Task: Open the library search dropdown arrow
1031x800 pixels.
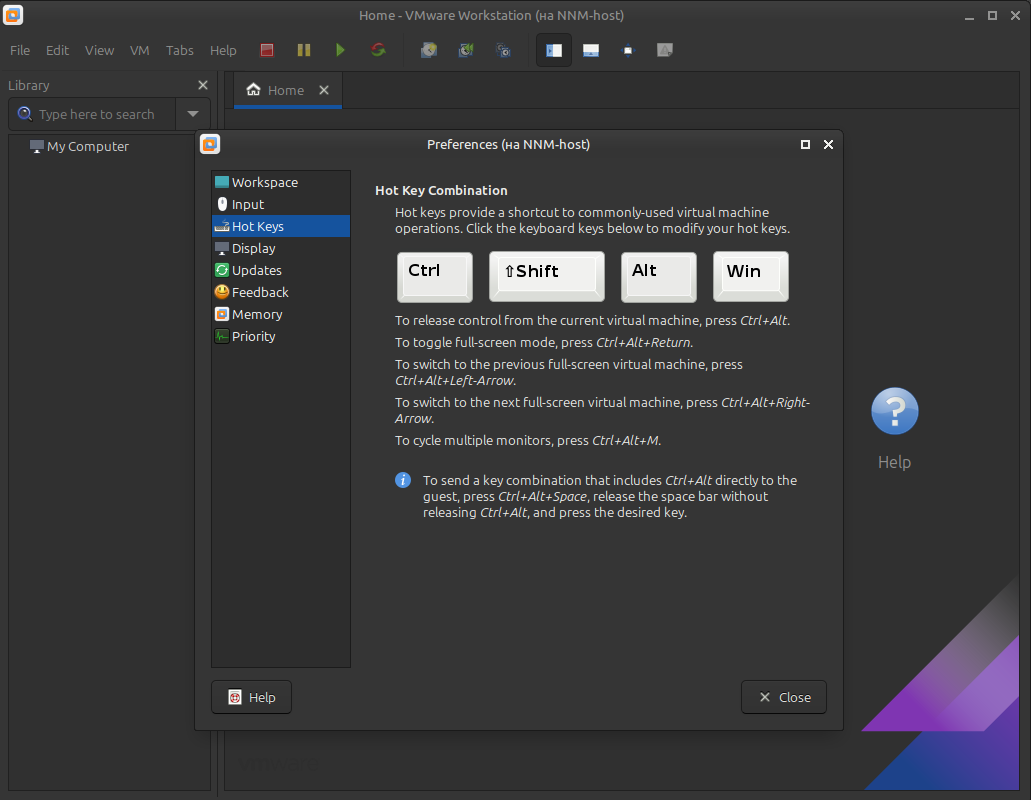Action: click(x=193, y=114)
